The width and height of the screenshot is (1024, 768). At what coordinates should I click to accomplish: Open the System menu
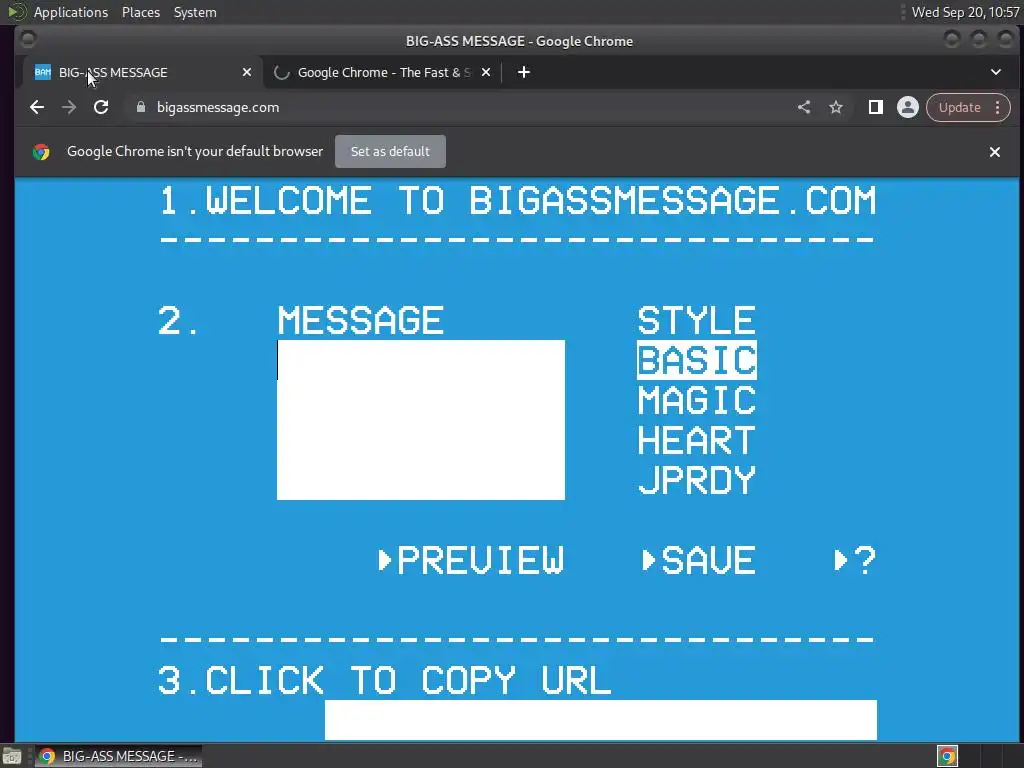[195, 12]
